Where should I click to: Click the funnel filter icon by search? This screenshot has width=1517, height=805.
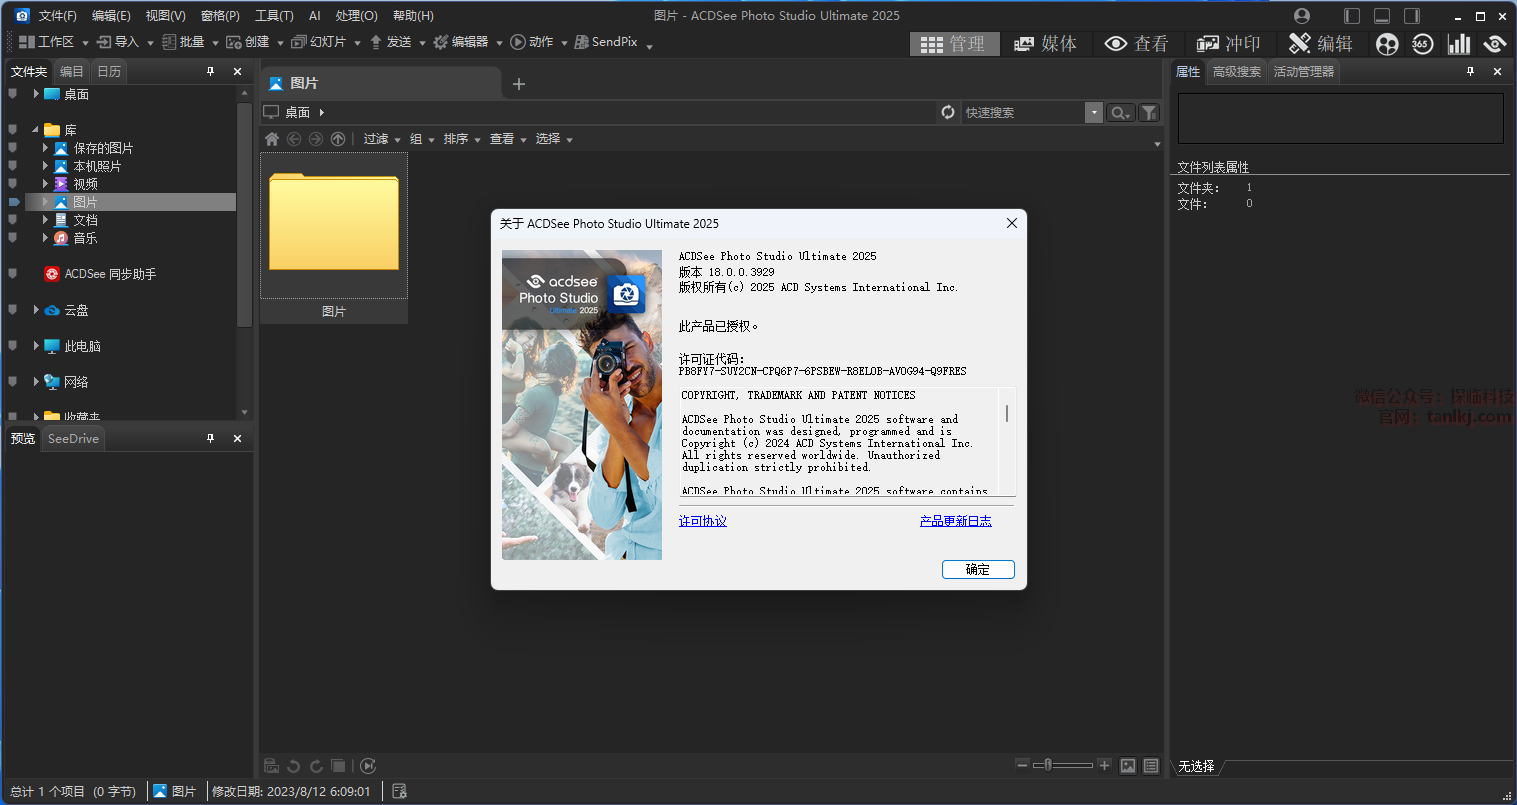coord(1149,113)
